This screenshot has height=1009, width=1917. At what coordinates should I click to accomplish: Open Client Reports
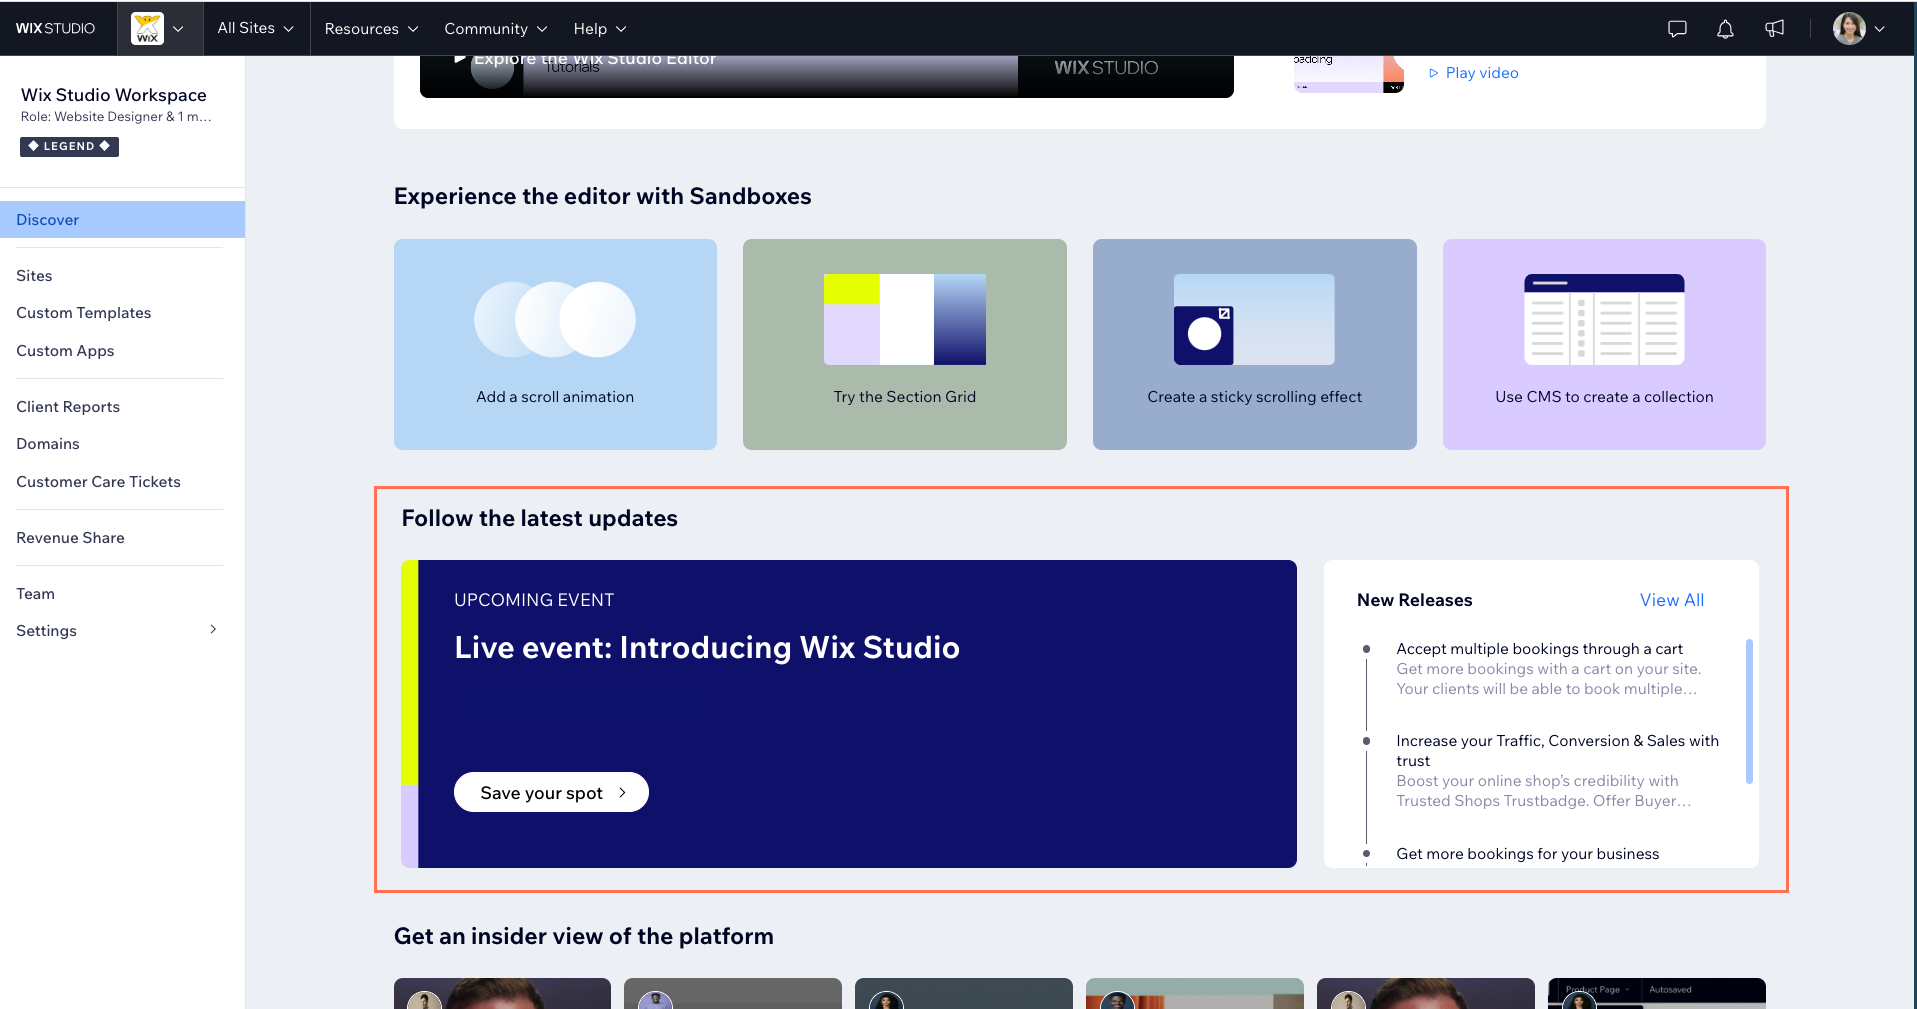coord(68,407)
